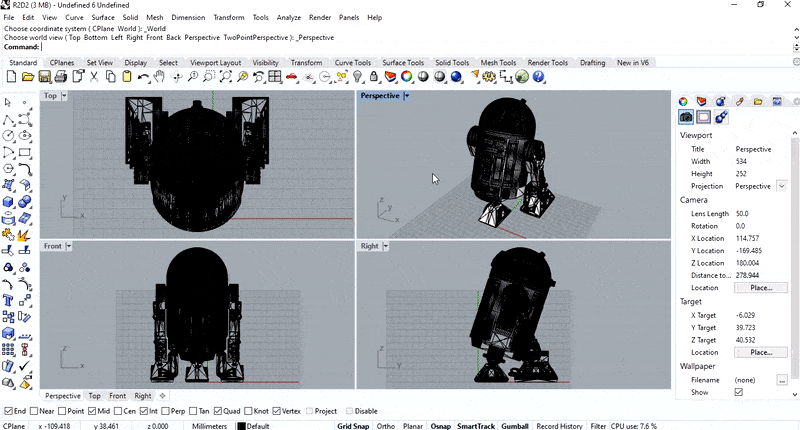Select the Front viewport tab at bottom
The image size is (800, 430).
click(117, 396)
